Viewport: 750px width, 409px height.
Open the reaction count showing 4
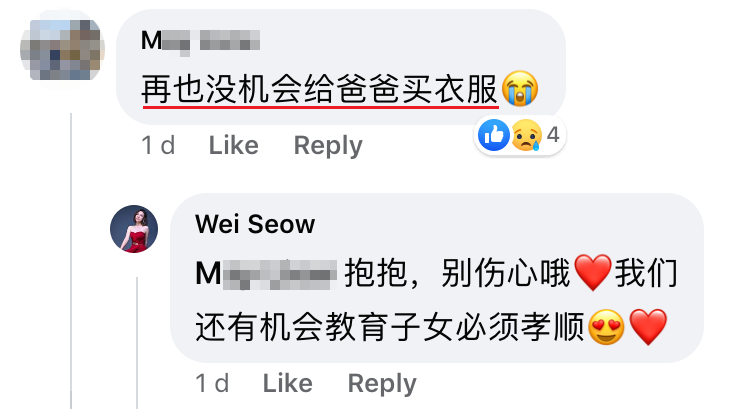(x=553, y=135)
